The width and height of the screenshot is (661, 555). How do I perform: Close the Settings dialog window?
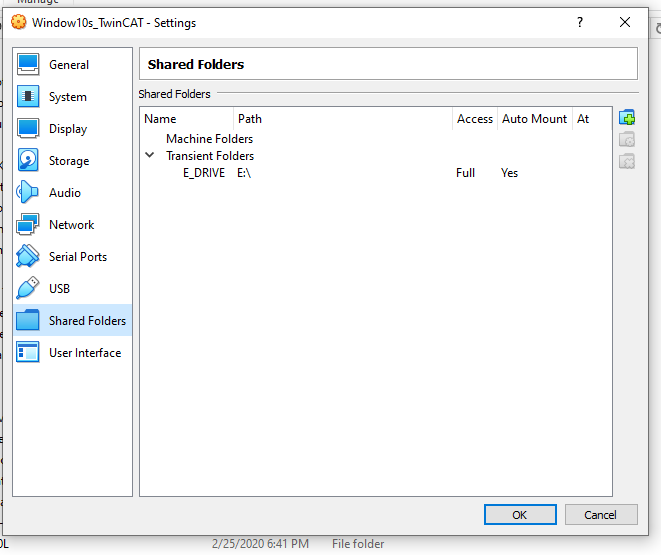tap(625, 22)
